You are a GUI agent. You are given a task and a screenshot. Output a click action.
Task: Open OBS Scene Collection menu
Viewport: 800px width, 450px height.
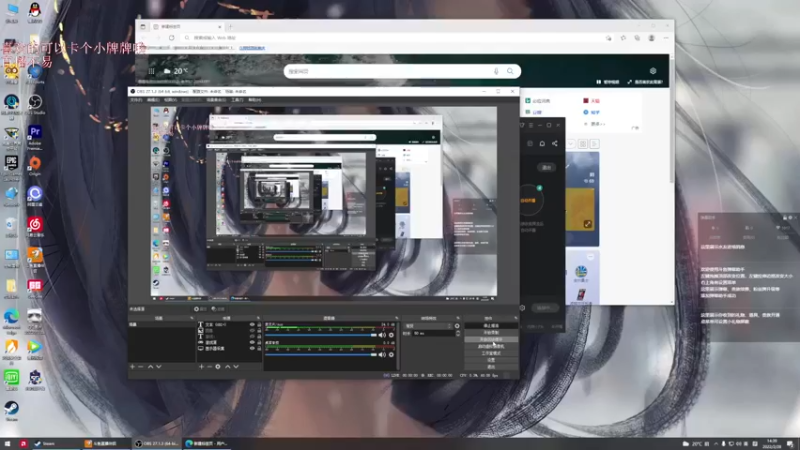216,100
